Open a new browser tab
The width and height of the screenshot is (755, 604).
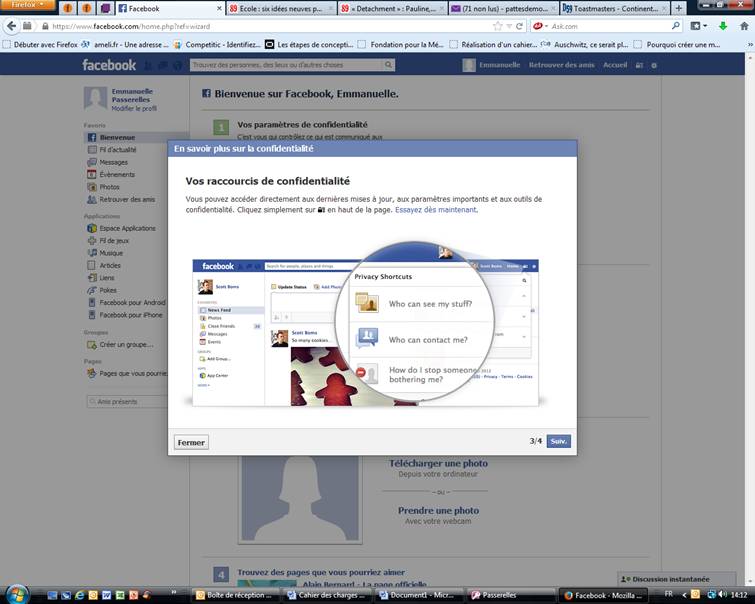(678, 8)
